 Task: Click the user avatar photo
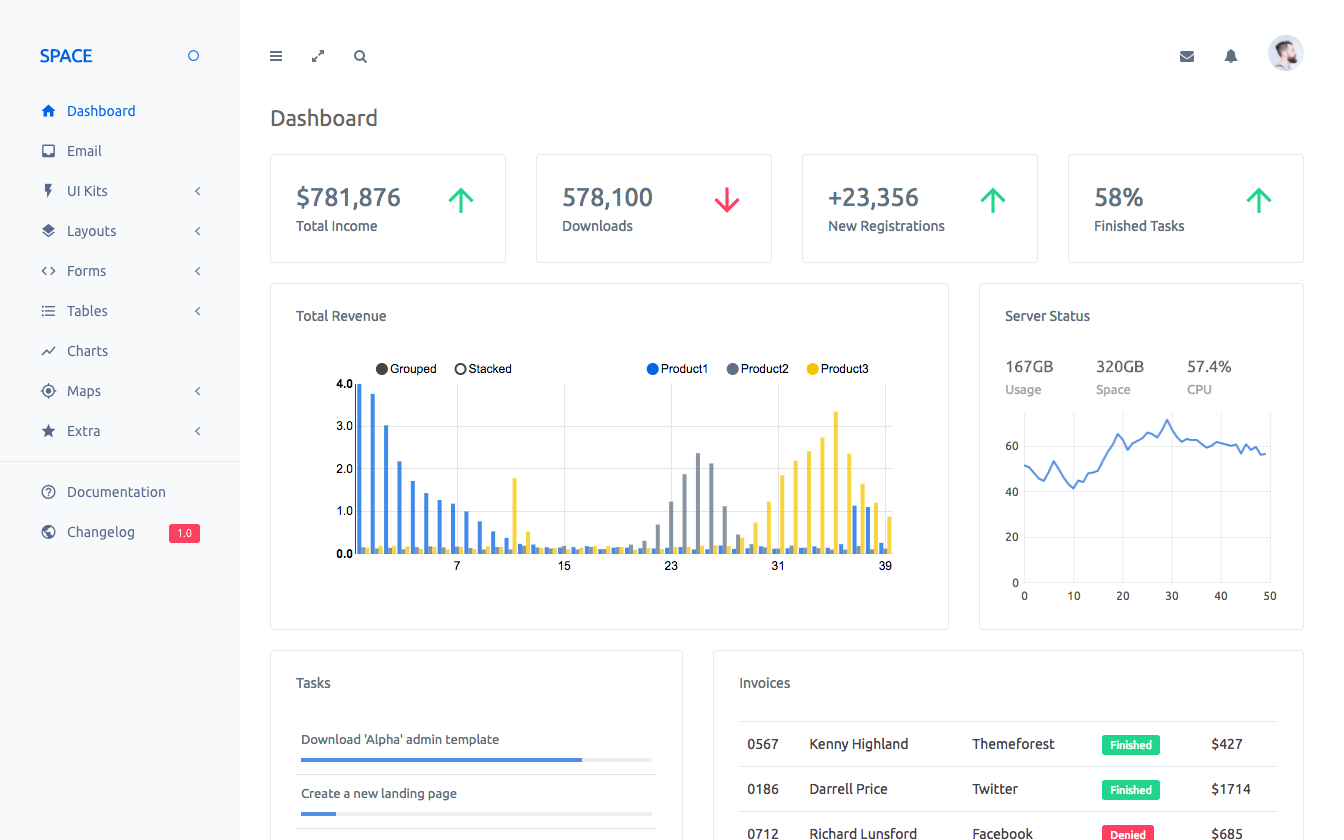(1285, 53)
